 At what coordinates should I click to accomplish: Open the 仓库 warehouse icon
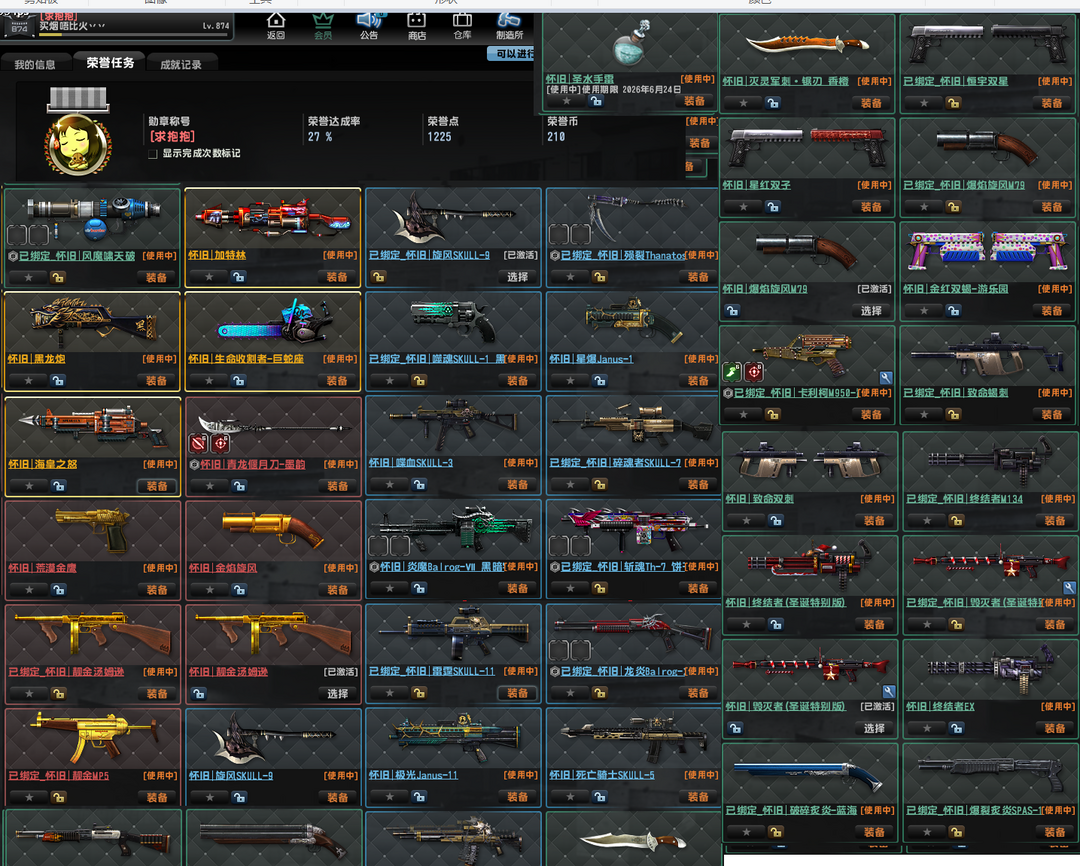click(462, 21)
